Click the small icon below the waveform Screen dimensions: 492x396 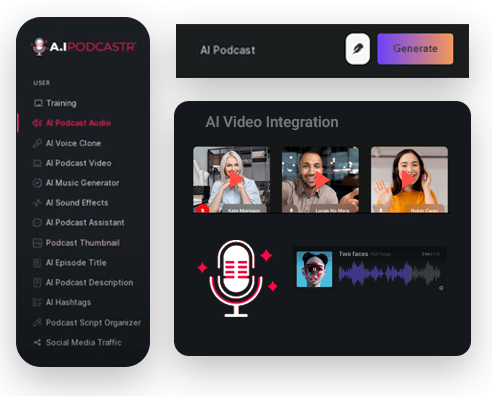(441, 288)
